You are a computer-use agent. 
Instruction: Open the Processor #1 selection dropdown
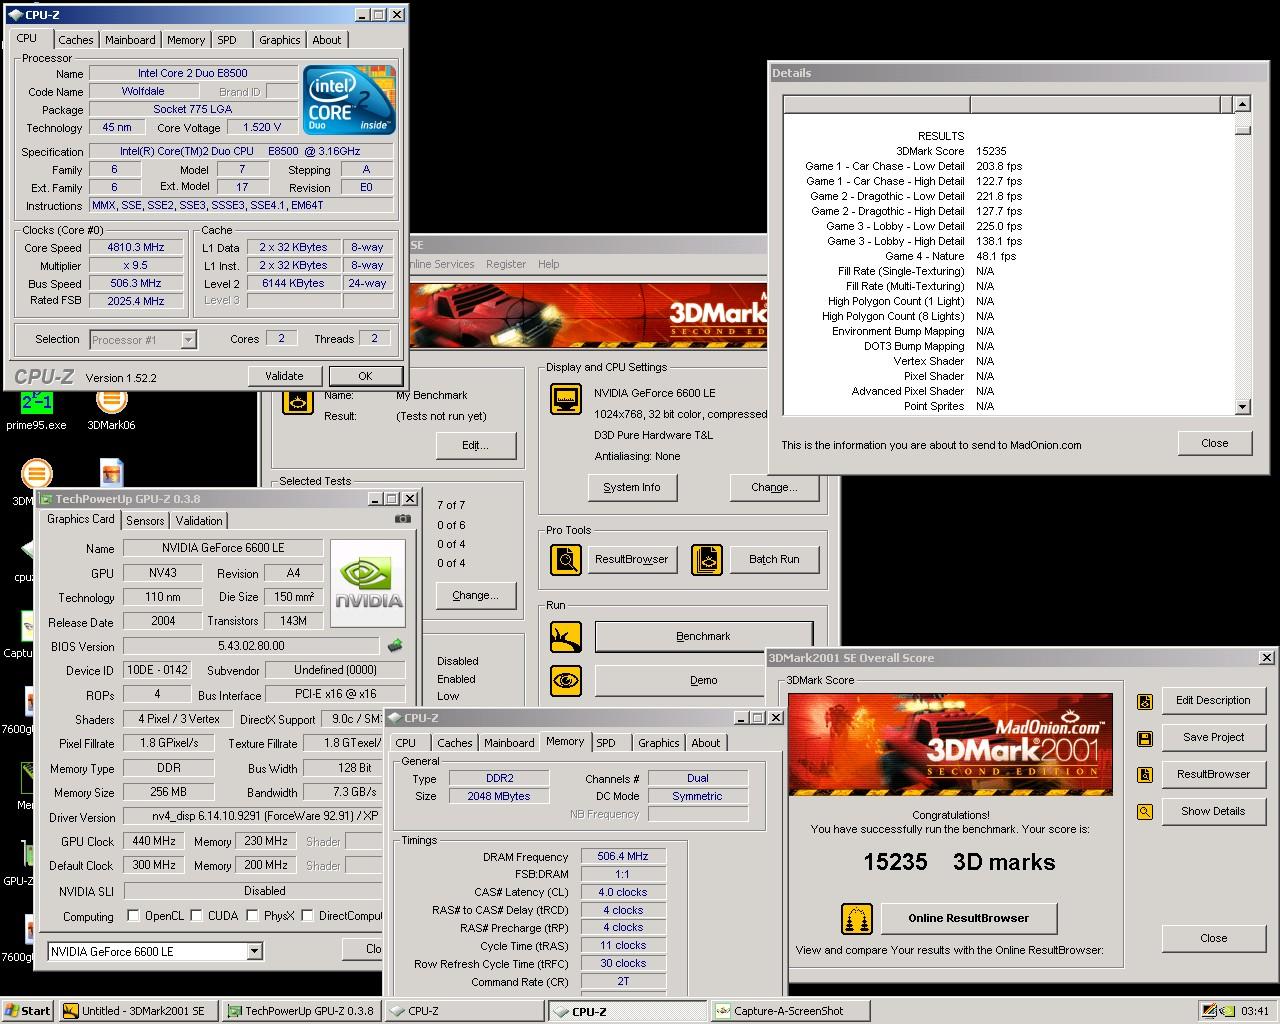click(188, 340)
